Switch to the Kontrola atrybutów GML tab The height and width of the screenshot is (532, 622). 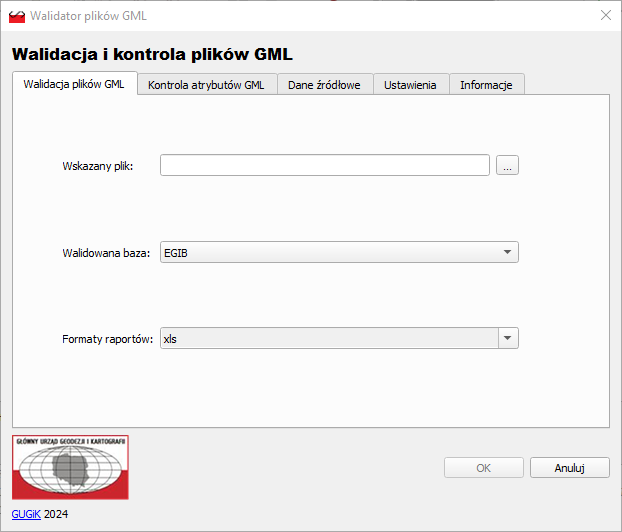[x=206, y=85]
